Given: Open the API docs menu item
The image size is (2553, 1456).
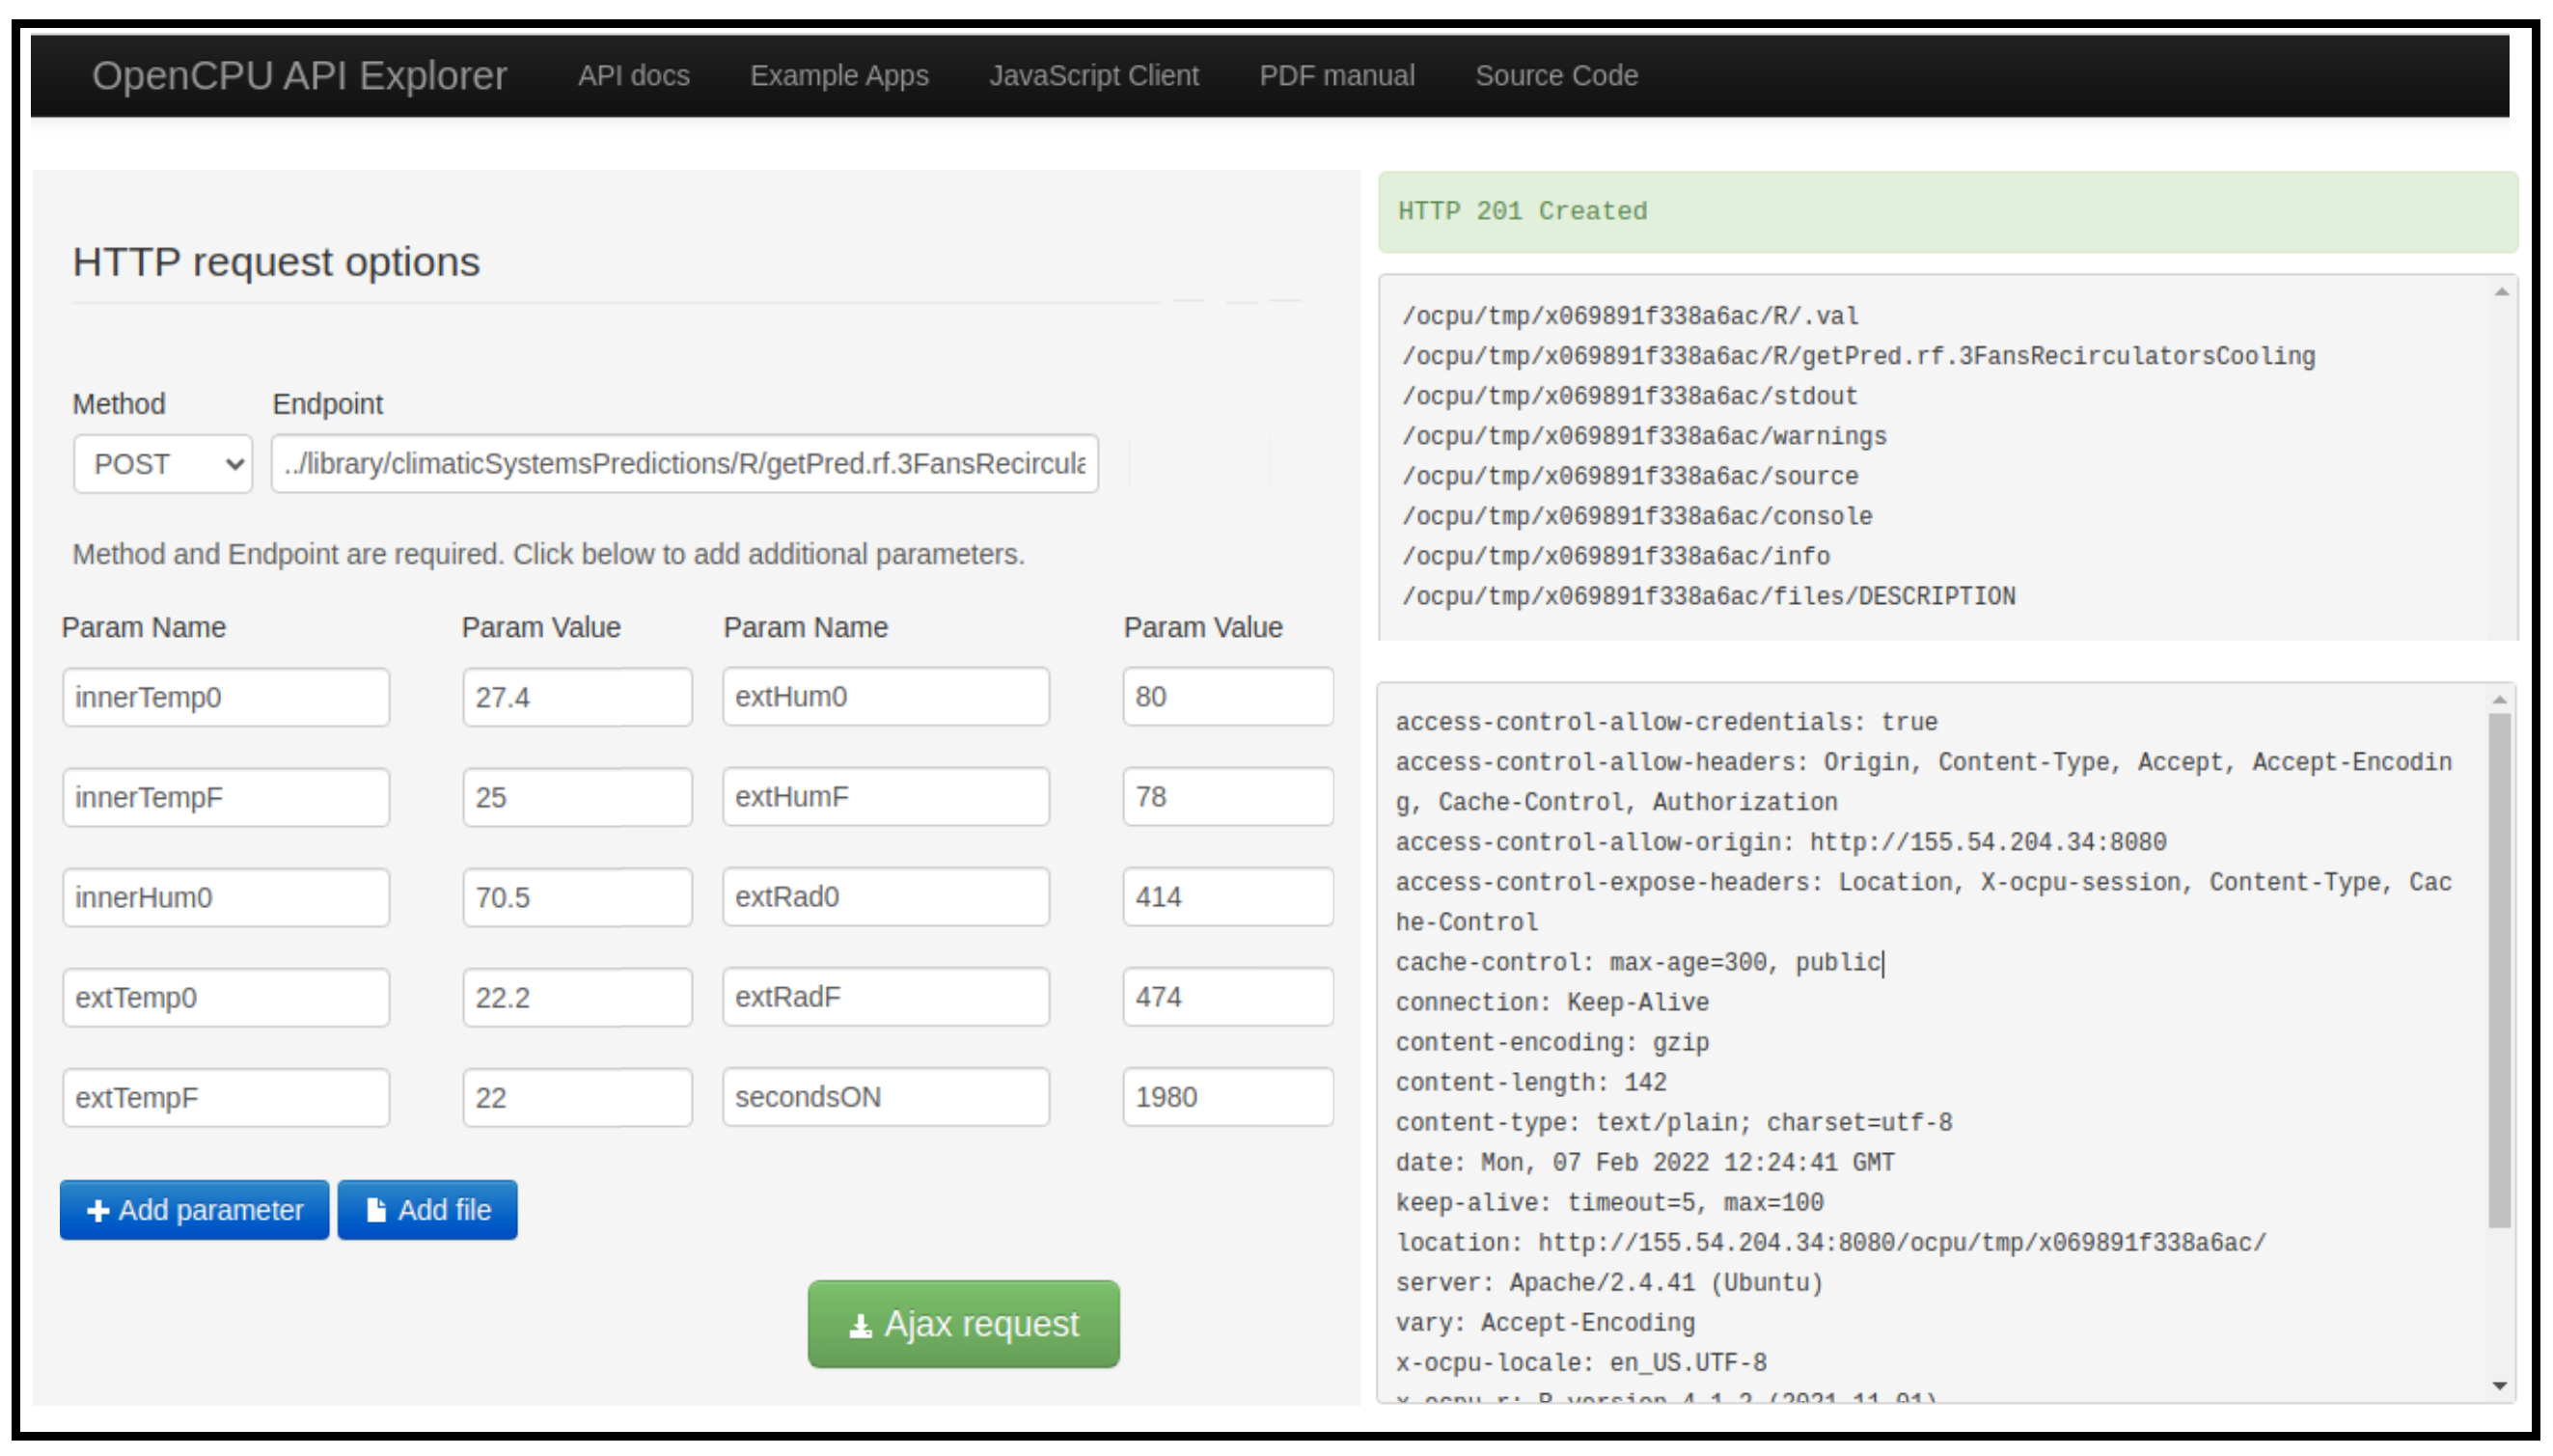Looking at the screenshot, I should 633,76.
